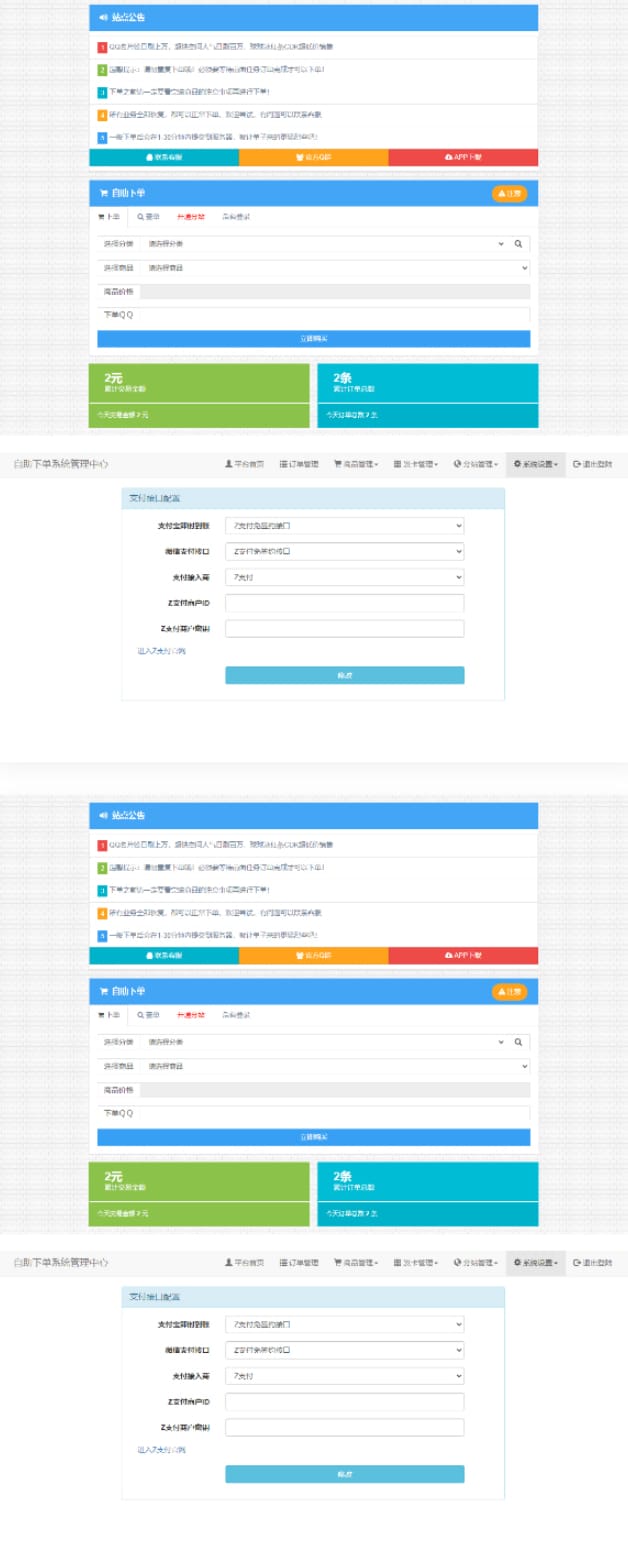The image size is (628, 1554).
Task: Open the 选择分类 category dropdown
Action: [x=325, y=243]
